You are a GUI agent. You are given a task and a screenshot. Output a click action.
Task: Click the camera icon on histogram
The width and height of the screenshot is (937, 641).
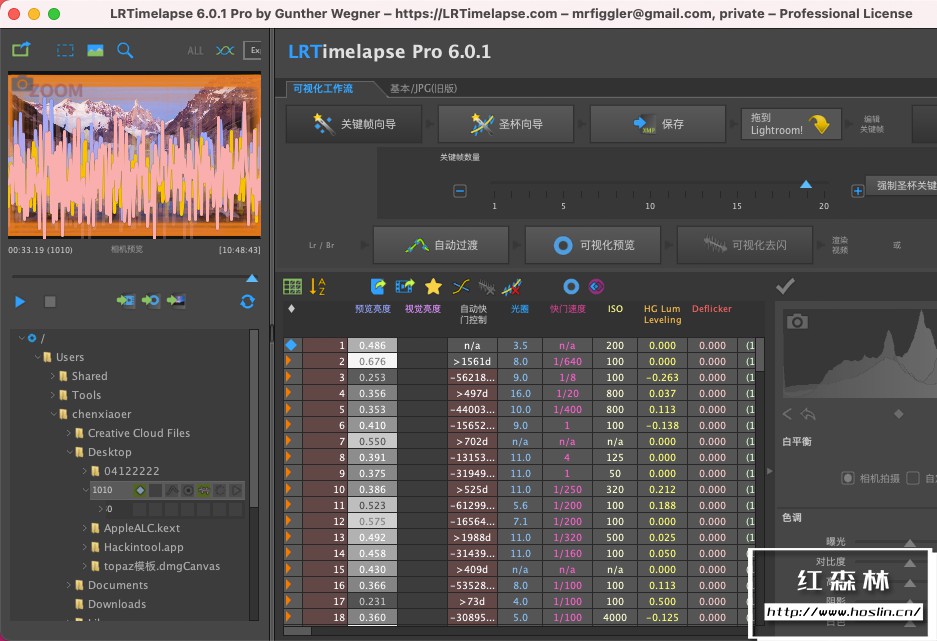797,322
